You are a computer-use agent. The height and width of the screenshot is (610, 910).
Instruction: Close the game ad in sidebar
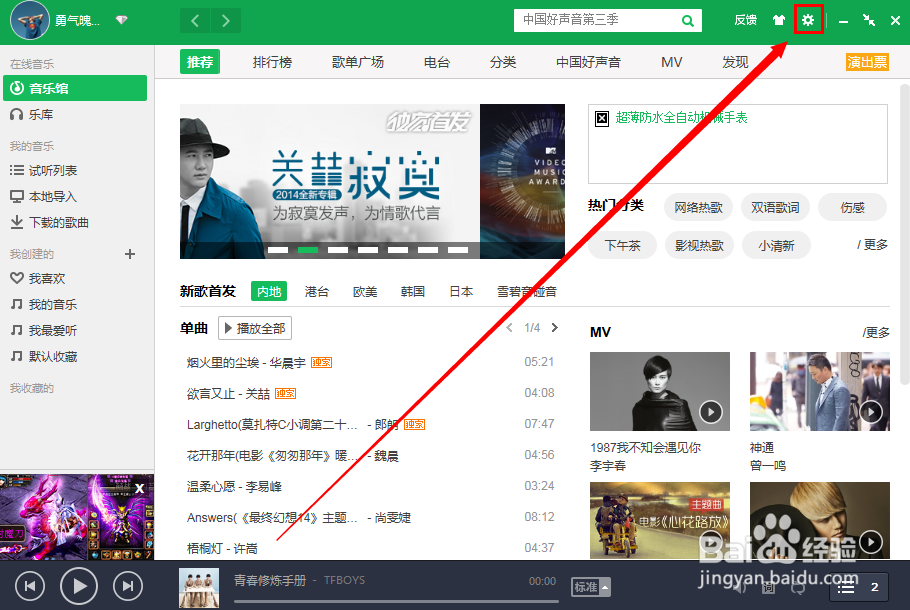tap(139, 489)
